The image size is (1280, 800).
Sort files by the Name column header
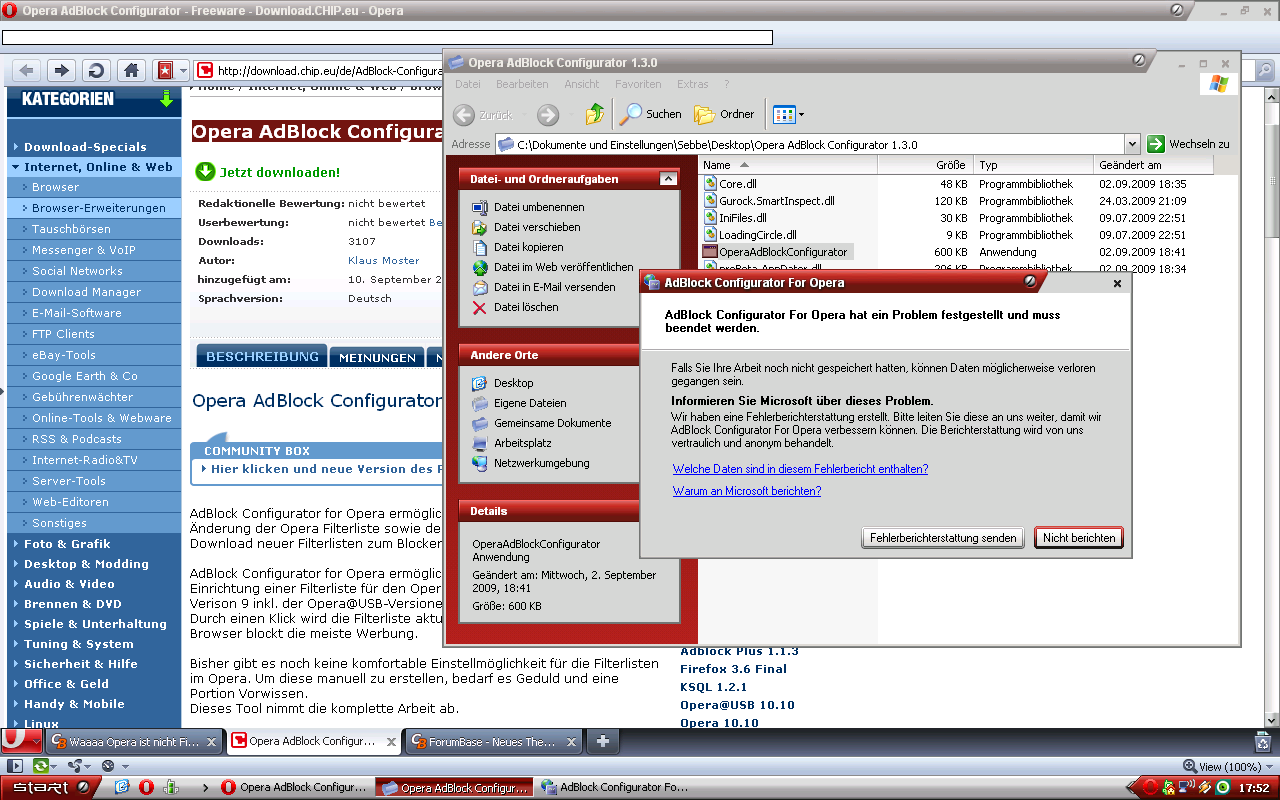pyautogui.click(x=788, y=165)
